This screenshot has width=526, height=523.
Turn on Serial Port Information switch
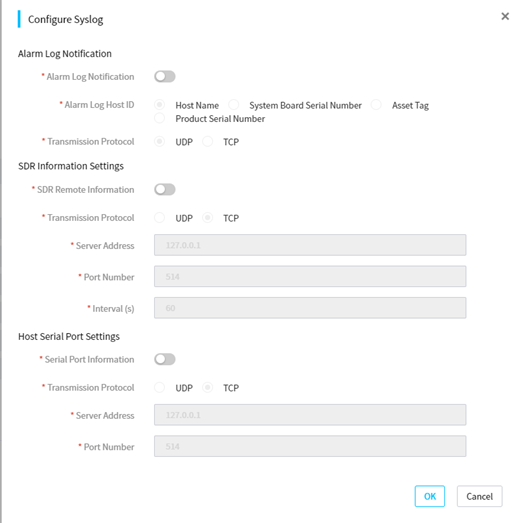pyautogui.click(x=165, y=359)
